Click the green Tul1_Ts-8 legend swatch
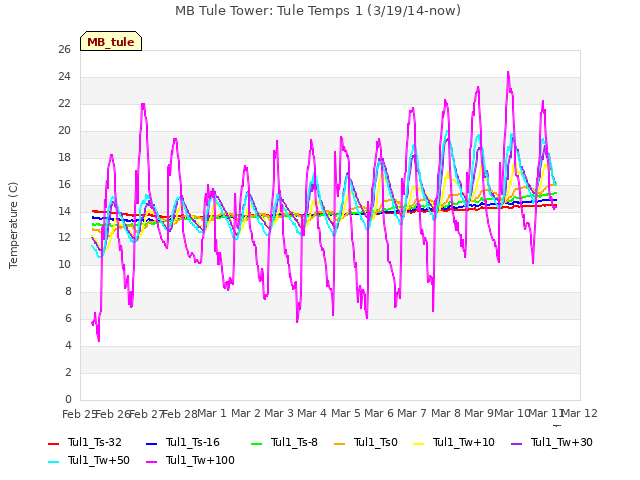The image size is (640, 480). tap(256, 444)
